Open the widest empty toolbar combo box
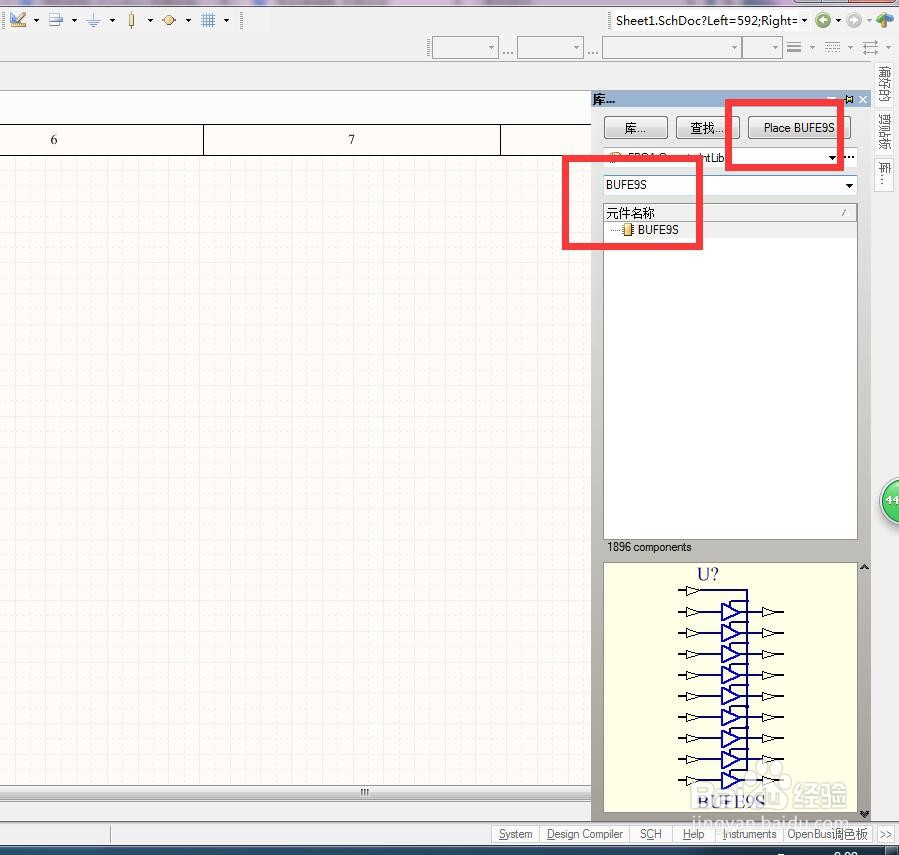 click(x=671, y=48)
